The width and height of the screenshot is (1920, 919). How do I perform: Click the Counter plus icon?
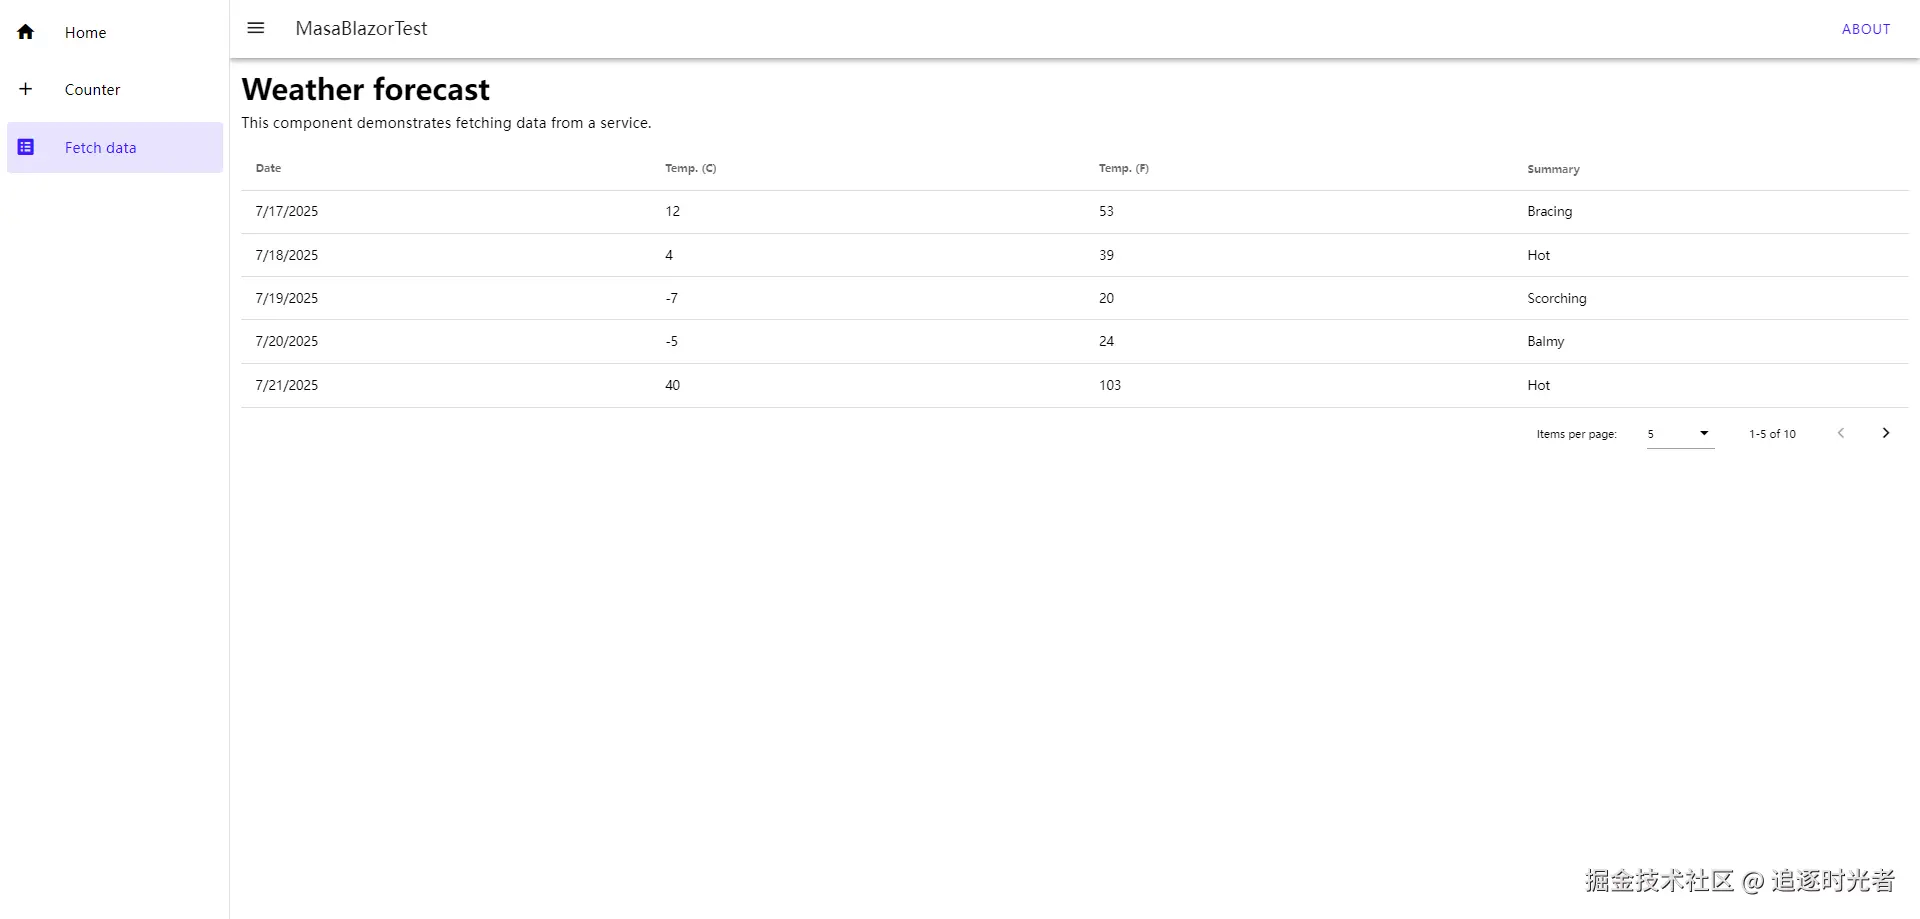(26, 89)
